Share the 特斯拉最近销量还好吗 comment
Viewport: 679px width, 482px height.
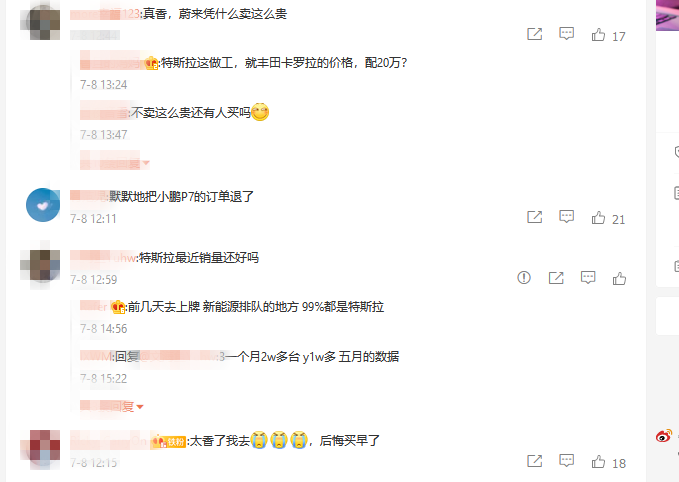[556, 278]
